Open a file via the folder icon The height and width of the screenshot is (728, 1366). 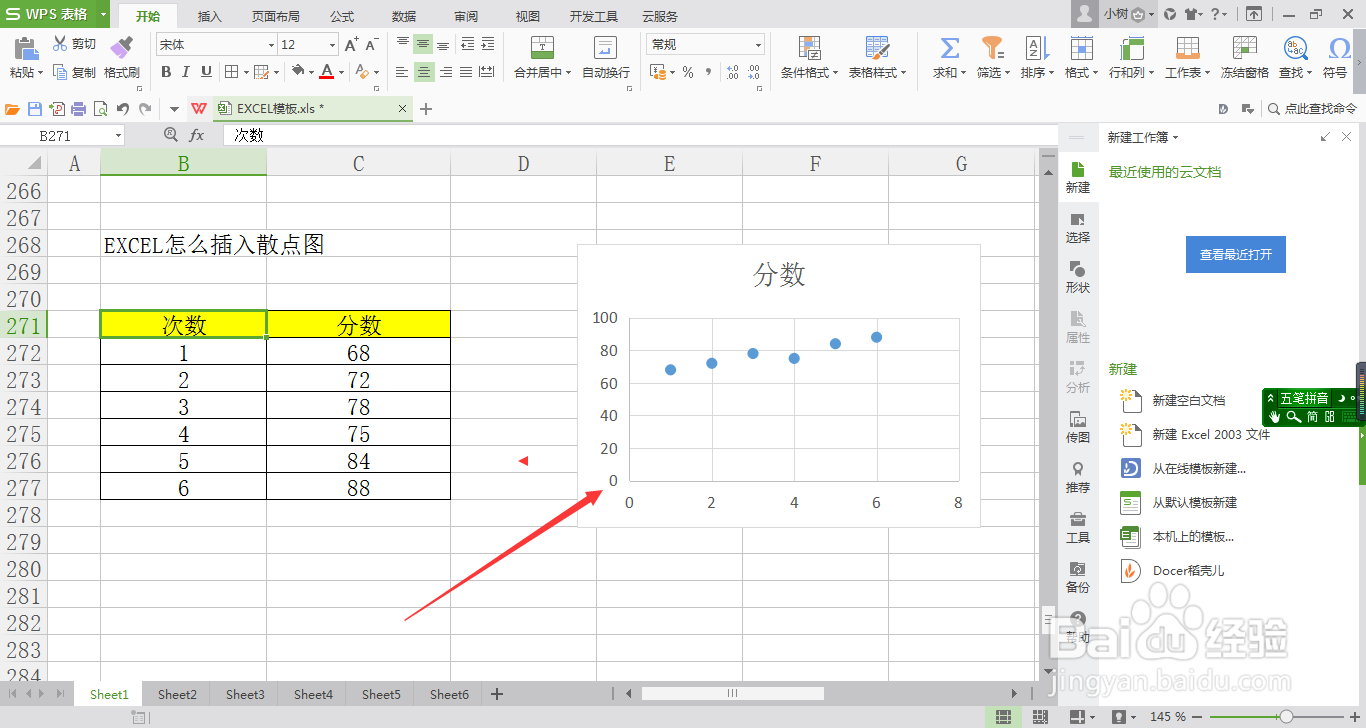point(13,109)
